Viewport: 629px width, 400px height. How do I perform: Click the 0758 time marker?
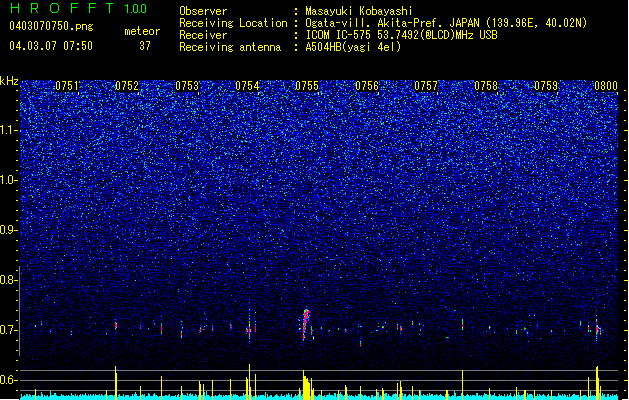(486, 86)
